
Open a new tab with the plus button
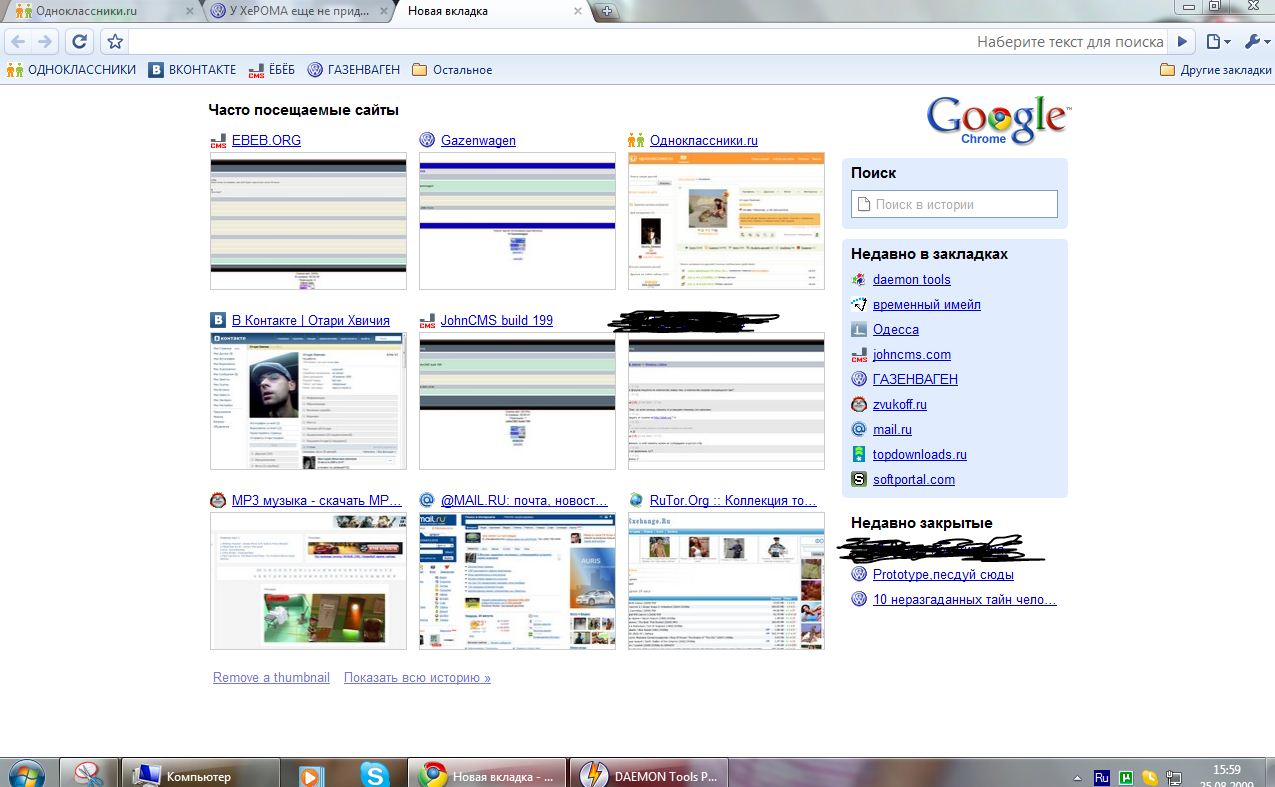[x=608, y=12]
